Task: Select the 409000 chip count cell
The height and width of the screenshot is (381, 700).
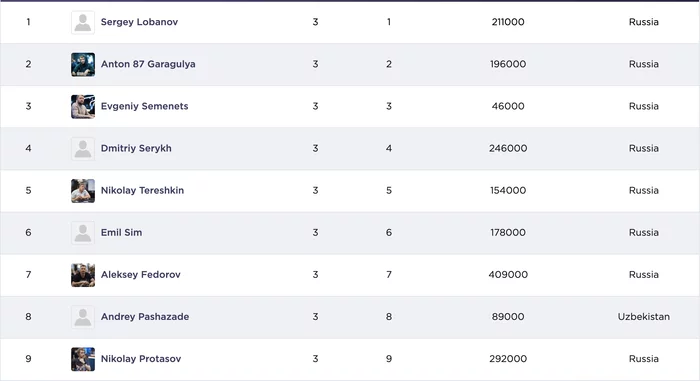Action: 508,275
